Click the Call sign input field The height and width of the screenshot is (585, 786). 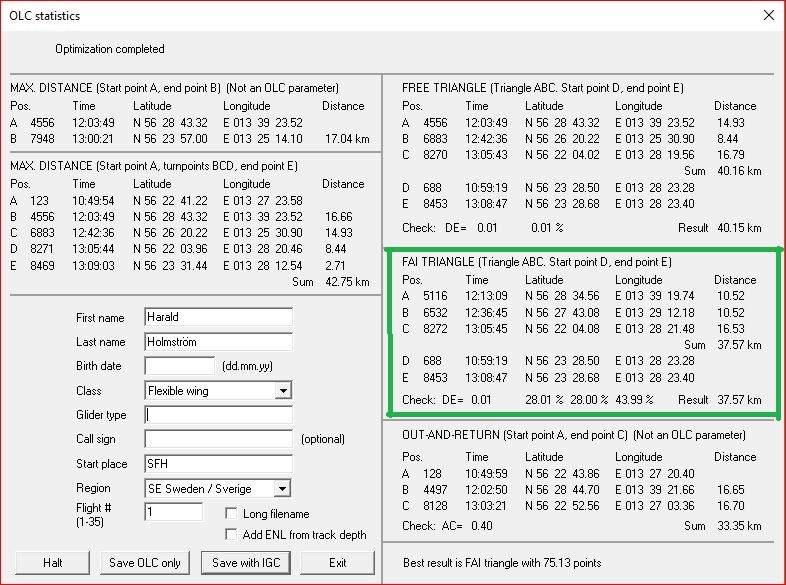[x=218, y=439]
